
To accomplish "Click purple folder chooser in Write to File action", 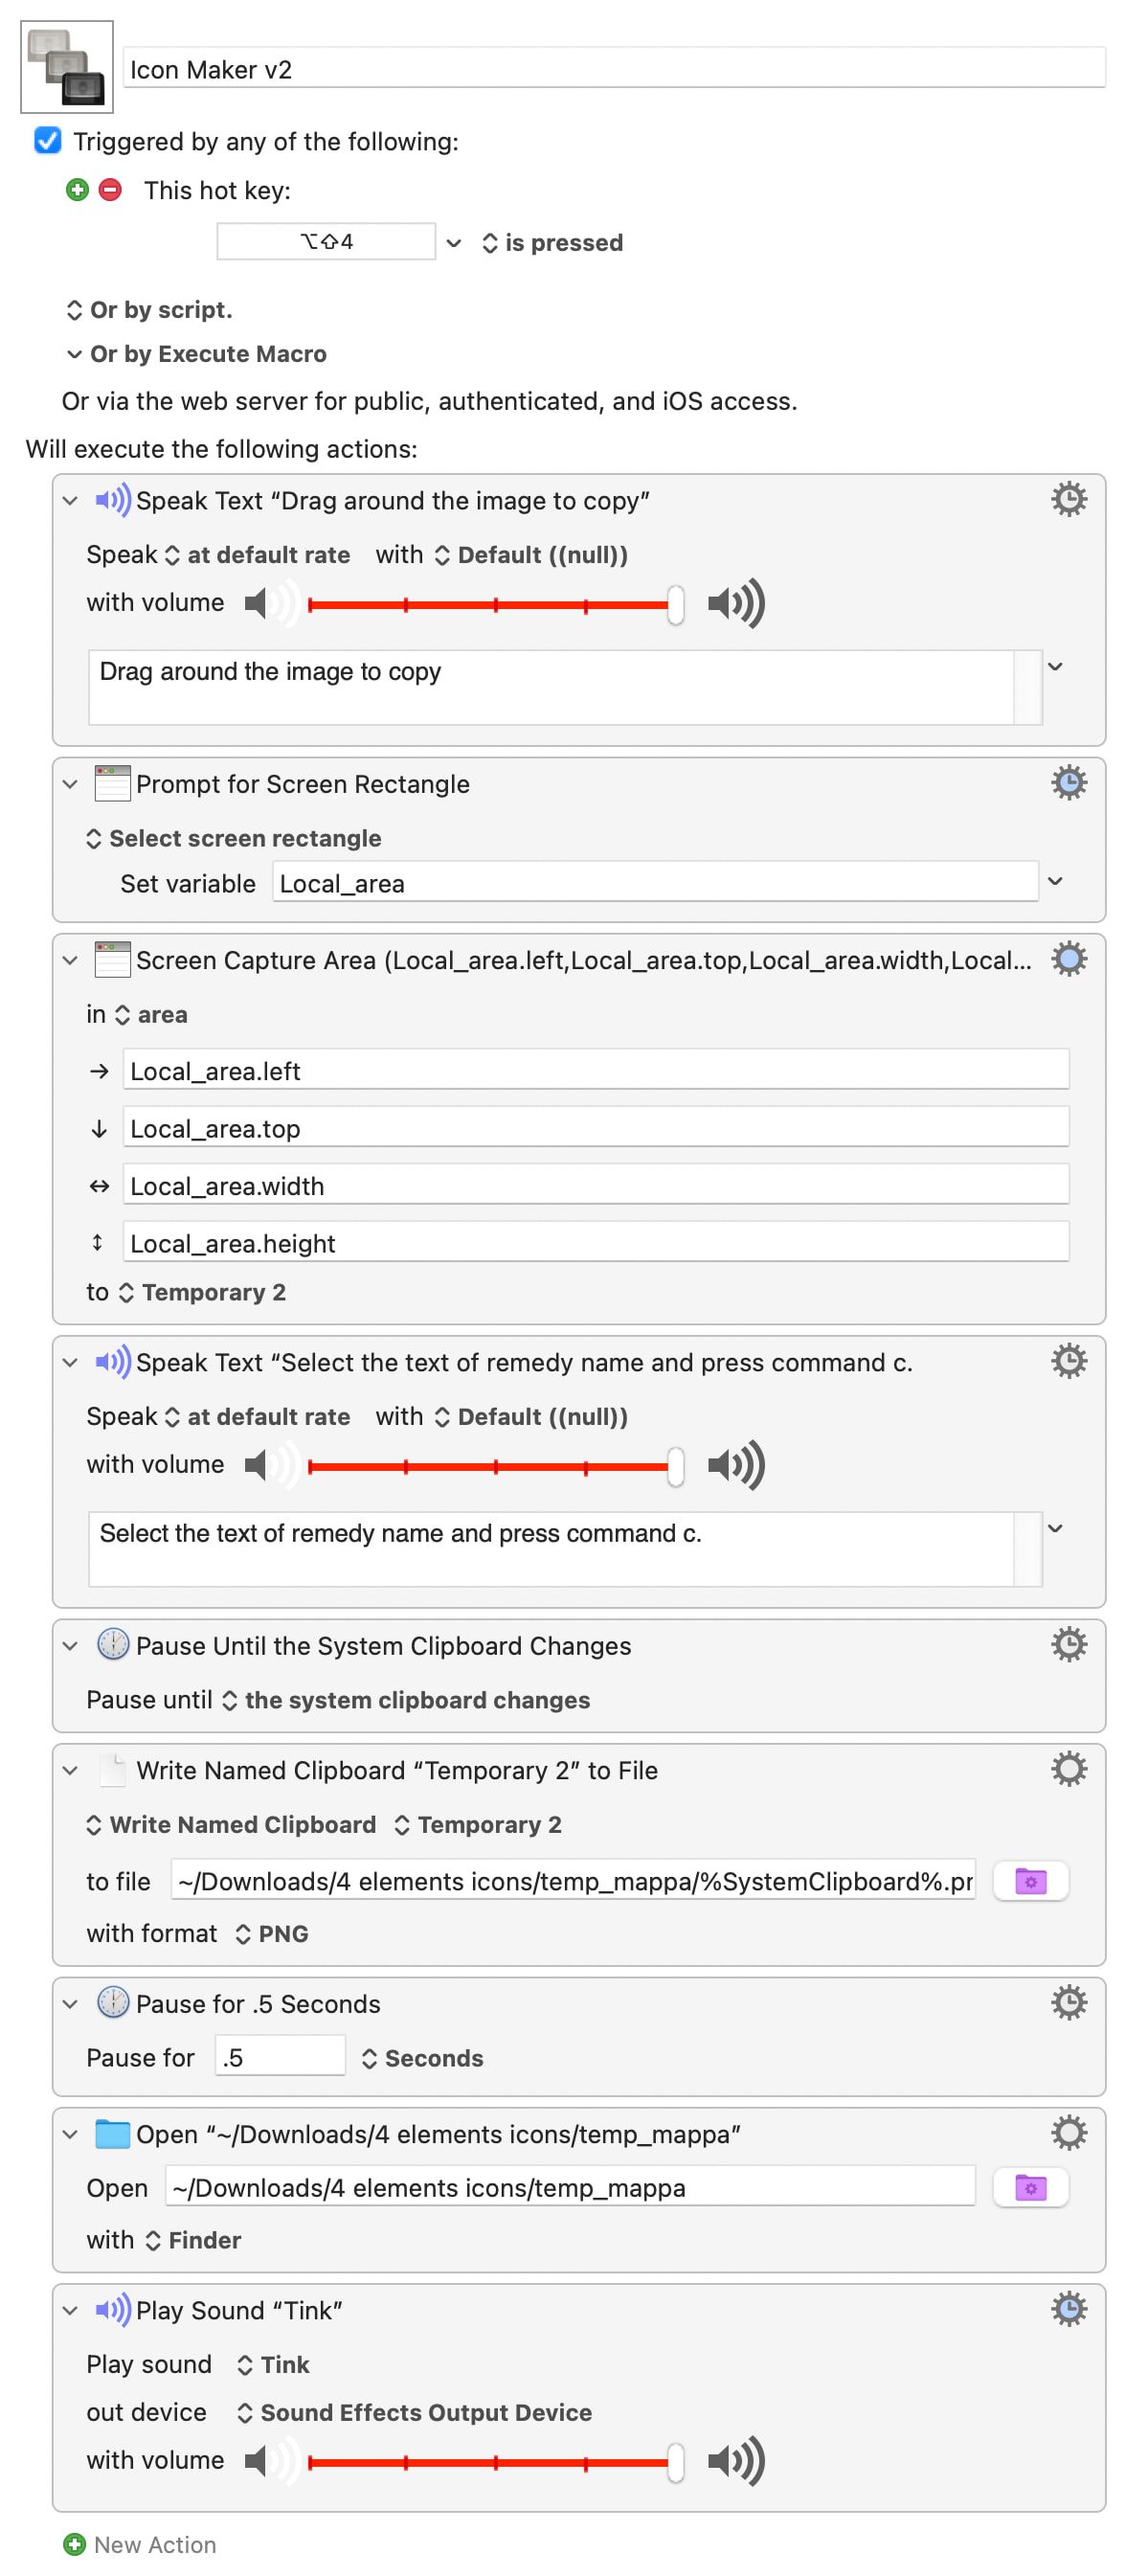I will coord(1030,1881).
